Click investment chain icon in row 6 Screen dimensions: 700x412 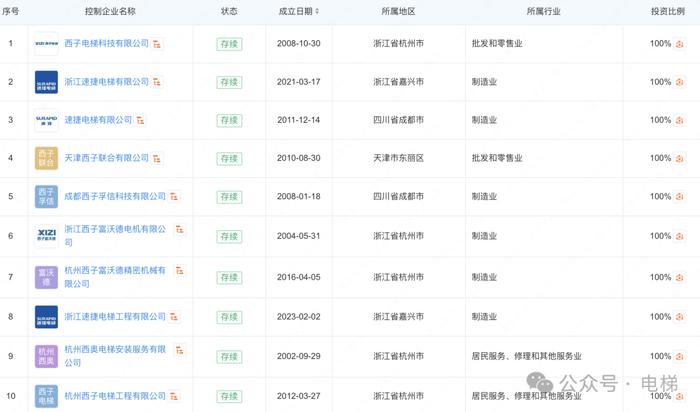(x=679, y=236)
